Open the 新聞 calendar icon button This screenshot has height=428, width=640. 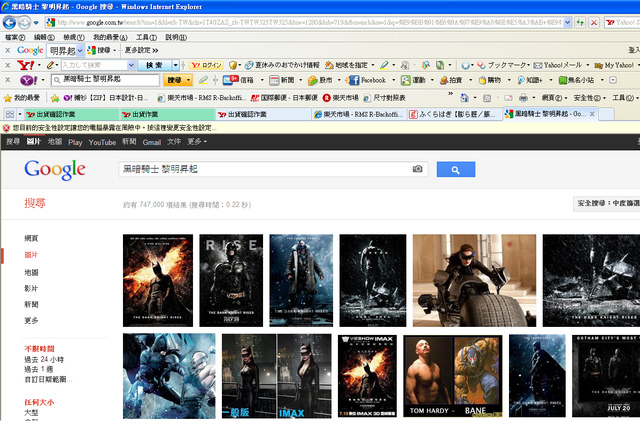click(x=282, y=80)
